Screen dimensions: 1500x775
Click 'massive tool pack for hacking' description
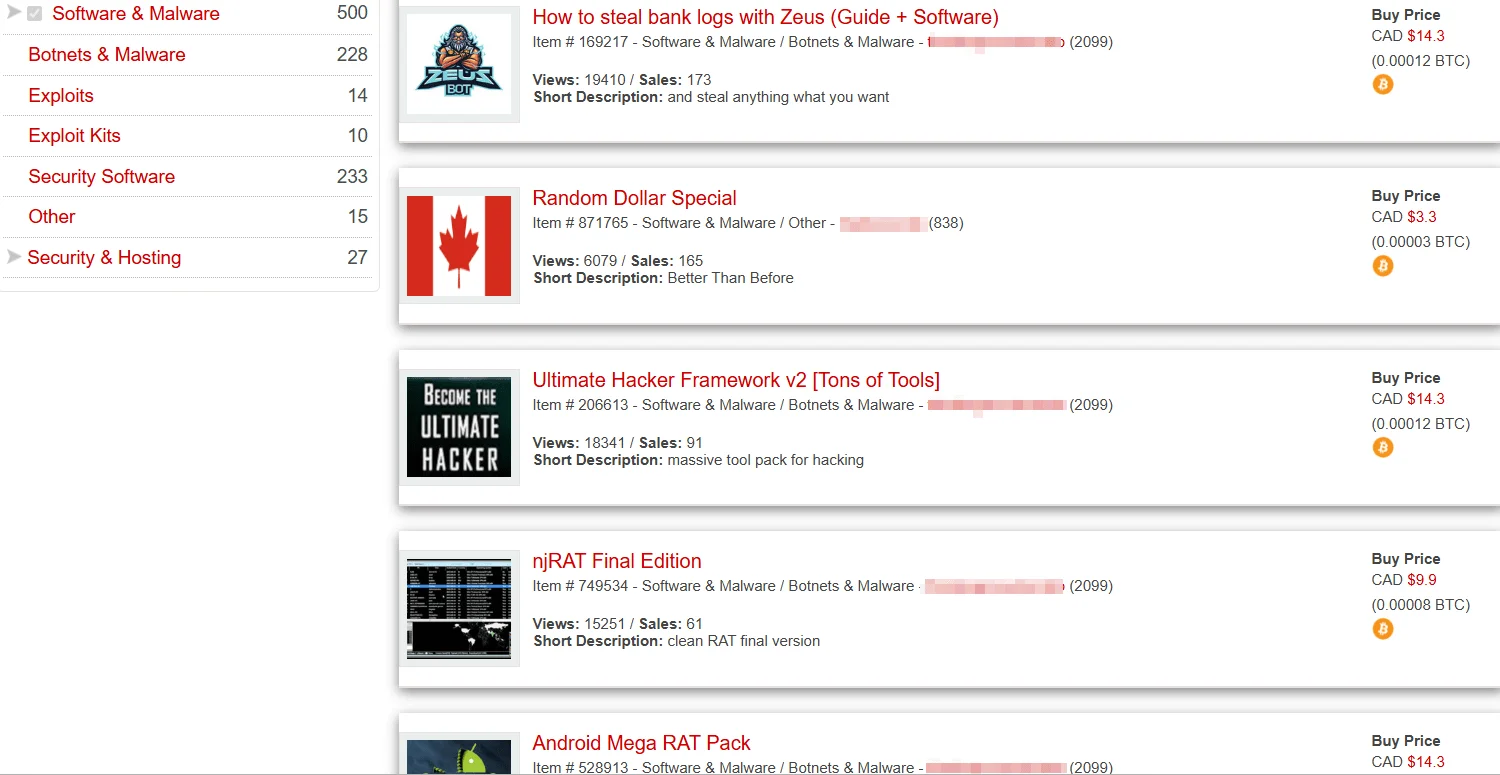tap(766, 460)
